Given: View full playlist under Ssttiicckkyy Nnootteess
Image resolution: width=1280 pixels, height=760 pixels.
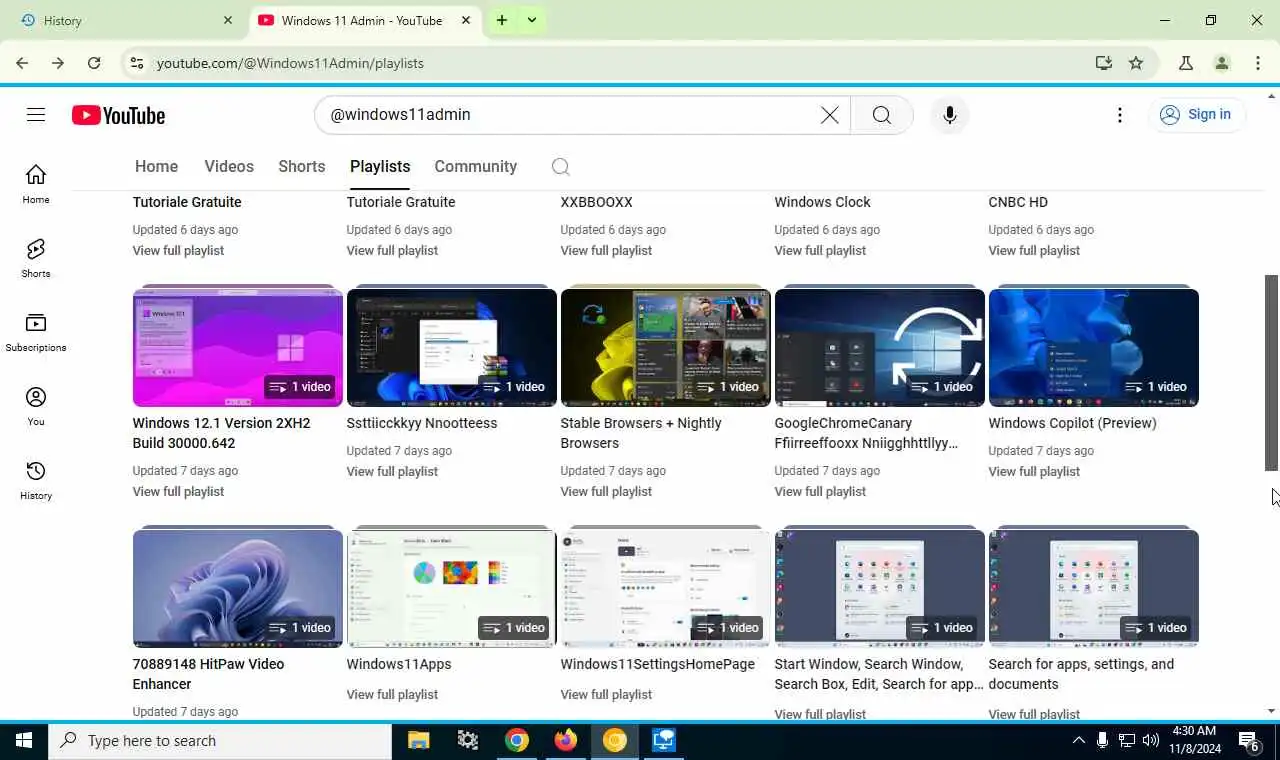Looking at the screenshot, I should [392, 472].
